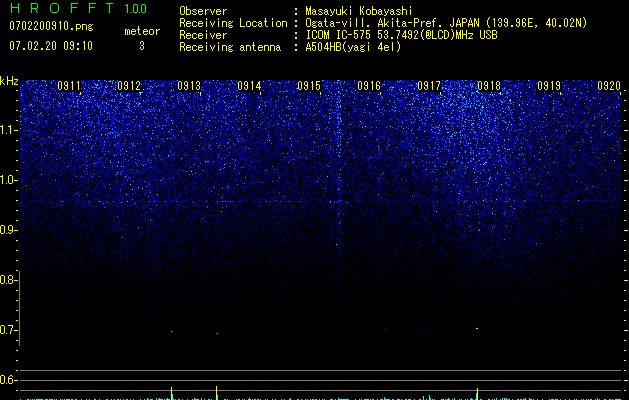Click observer name Masayuki Kobayashi
Viewport: 629px width, 400px height.
coord(359,11)
